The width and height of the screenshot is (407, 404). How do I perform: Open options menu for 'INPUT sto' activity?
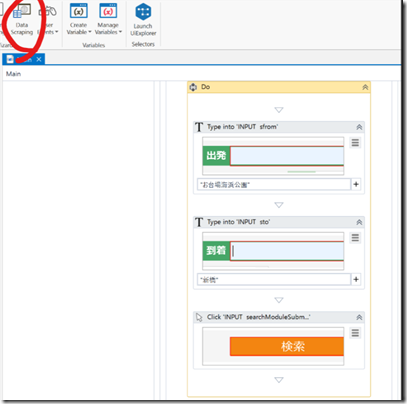click(355, 238)
